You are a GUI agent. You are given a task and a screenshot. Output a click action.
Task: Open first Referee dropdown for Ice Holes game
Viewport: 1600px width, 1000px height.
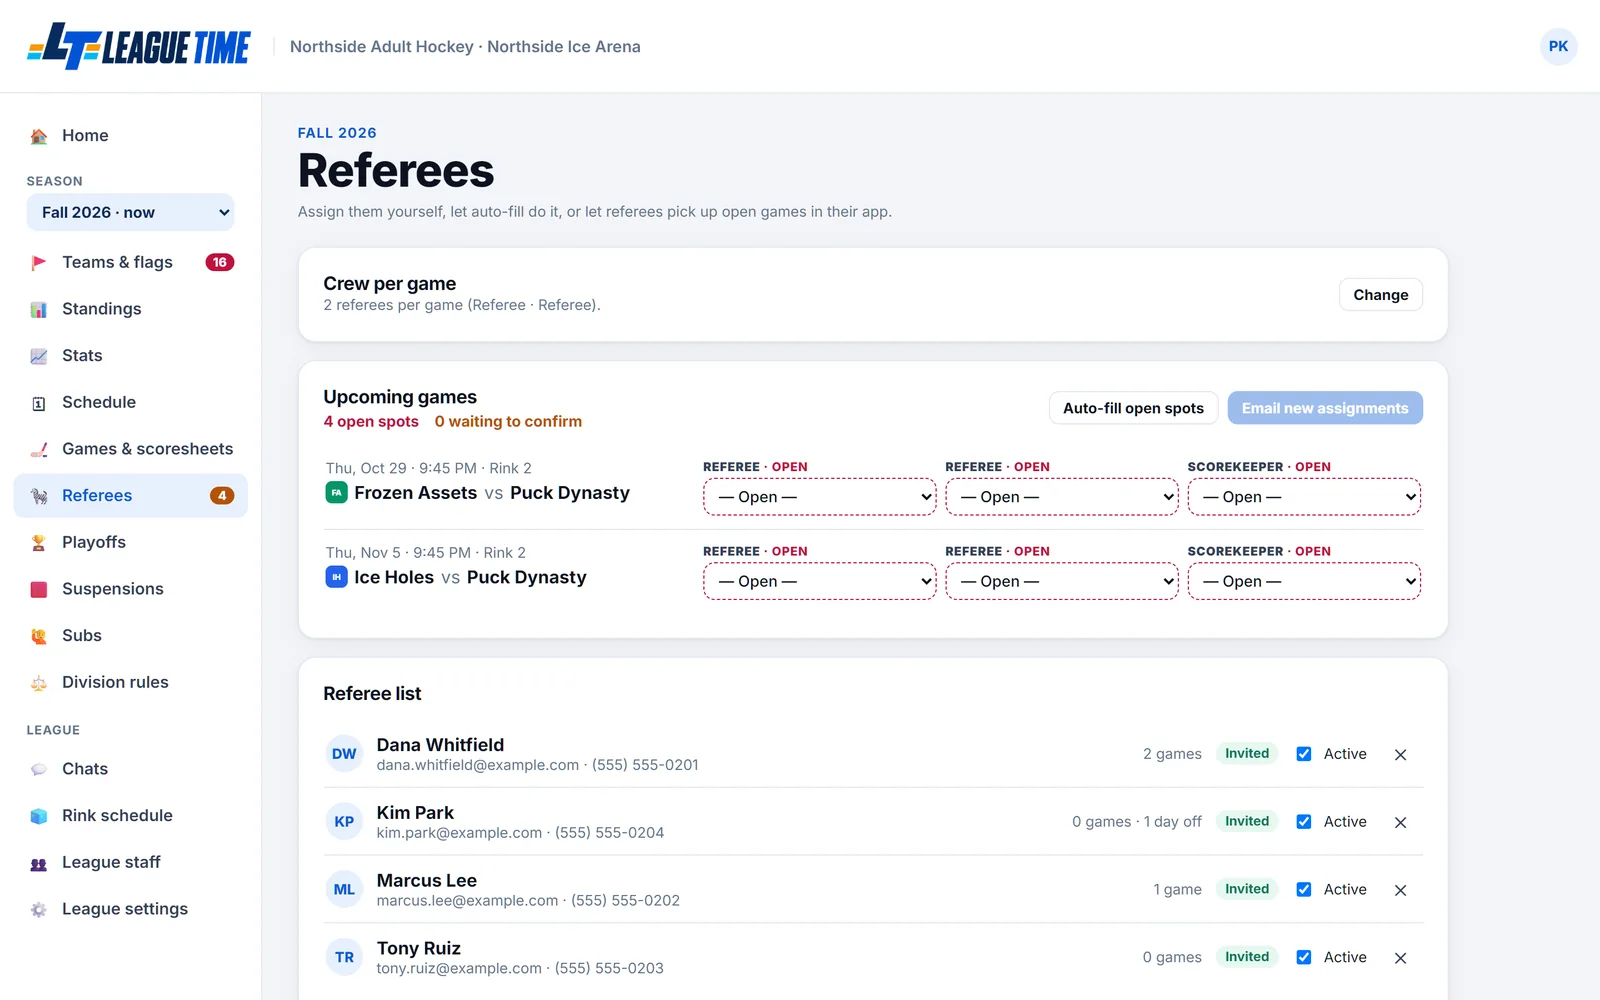click(x=820, y=581)
